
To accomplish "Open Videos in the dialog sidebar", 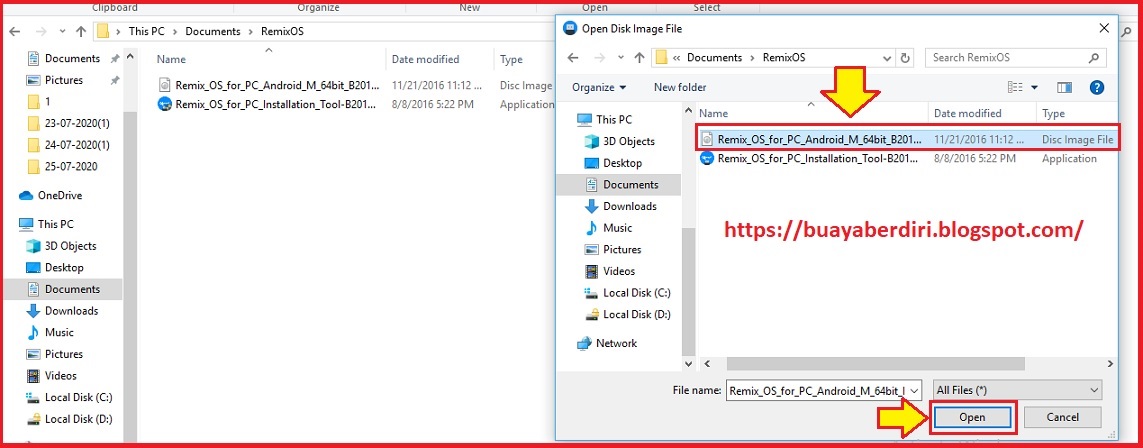I will click(611, 271).
